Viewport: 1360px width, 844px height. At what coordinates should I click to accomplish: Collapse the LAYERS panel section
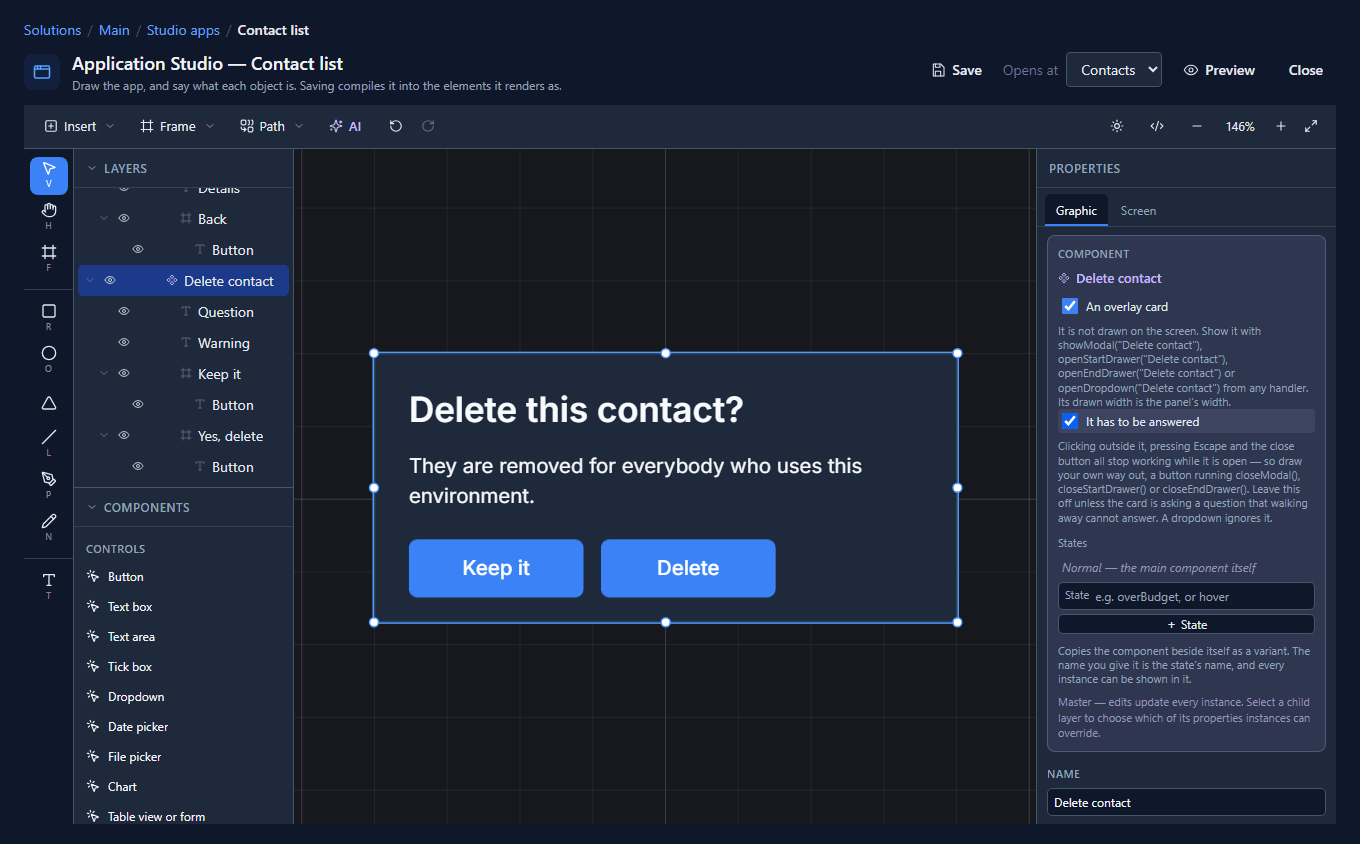(92, 168)
